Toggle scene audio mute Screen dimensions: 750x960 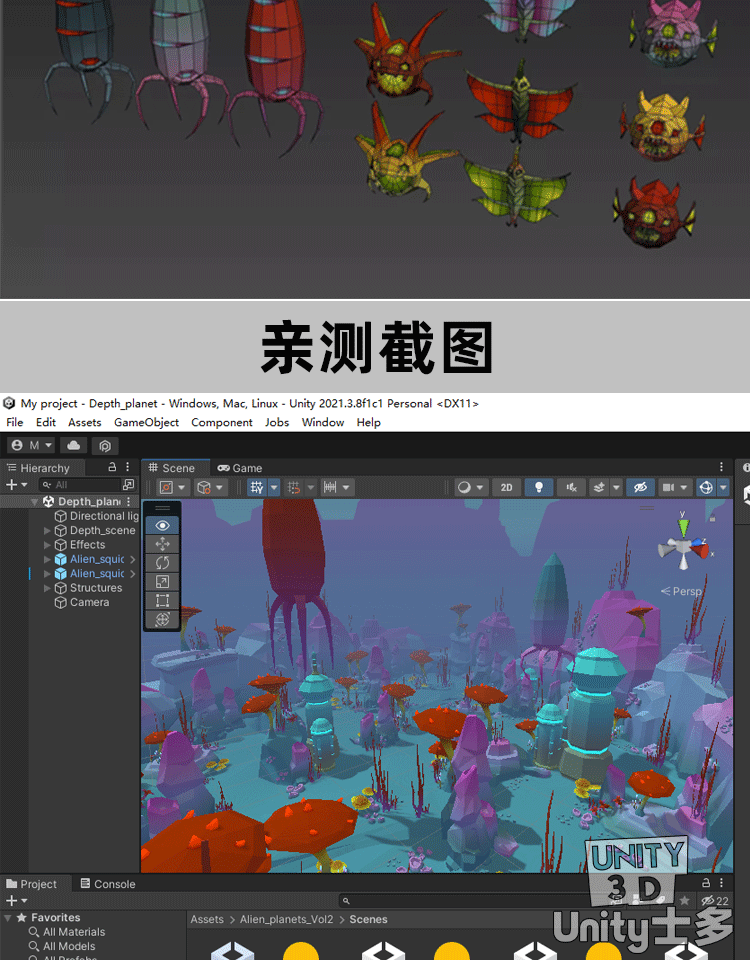[x=571, y=487]
